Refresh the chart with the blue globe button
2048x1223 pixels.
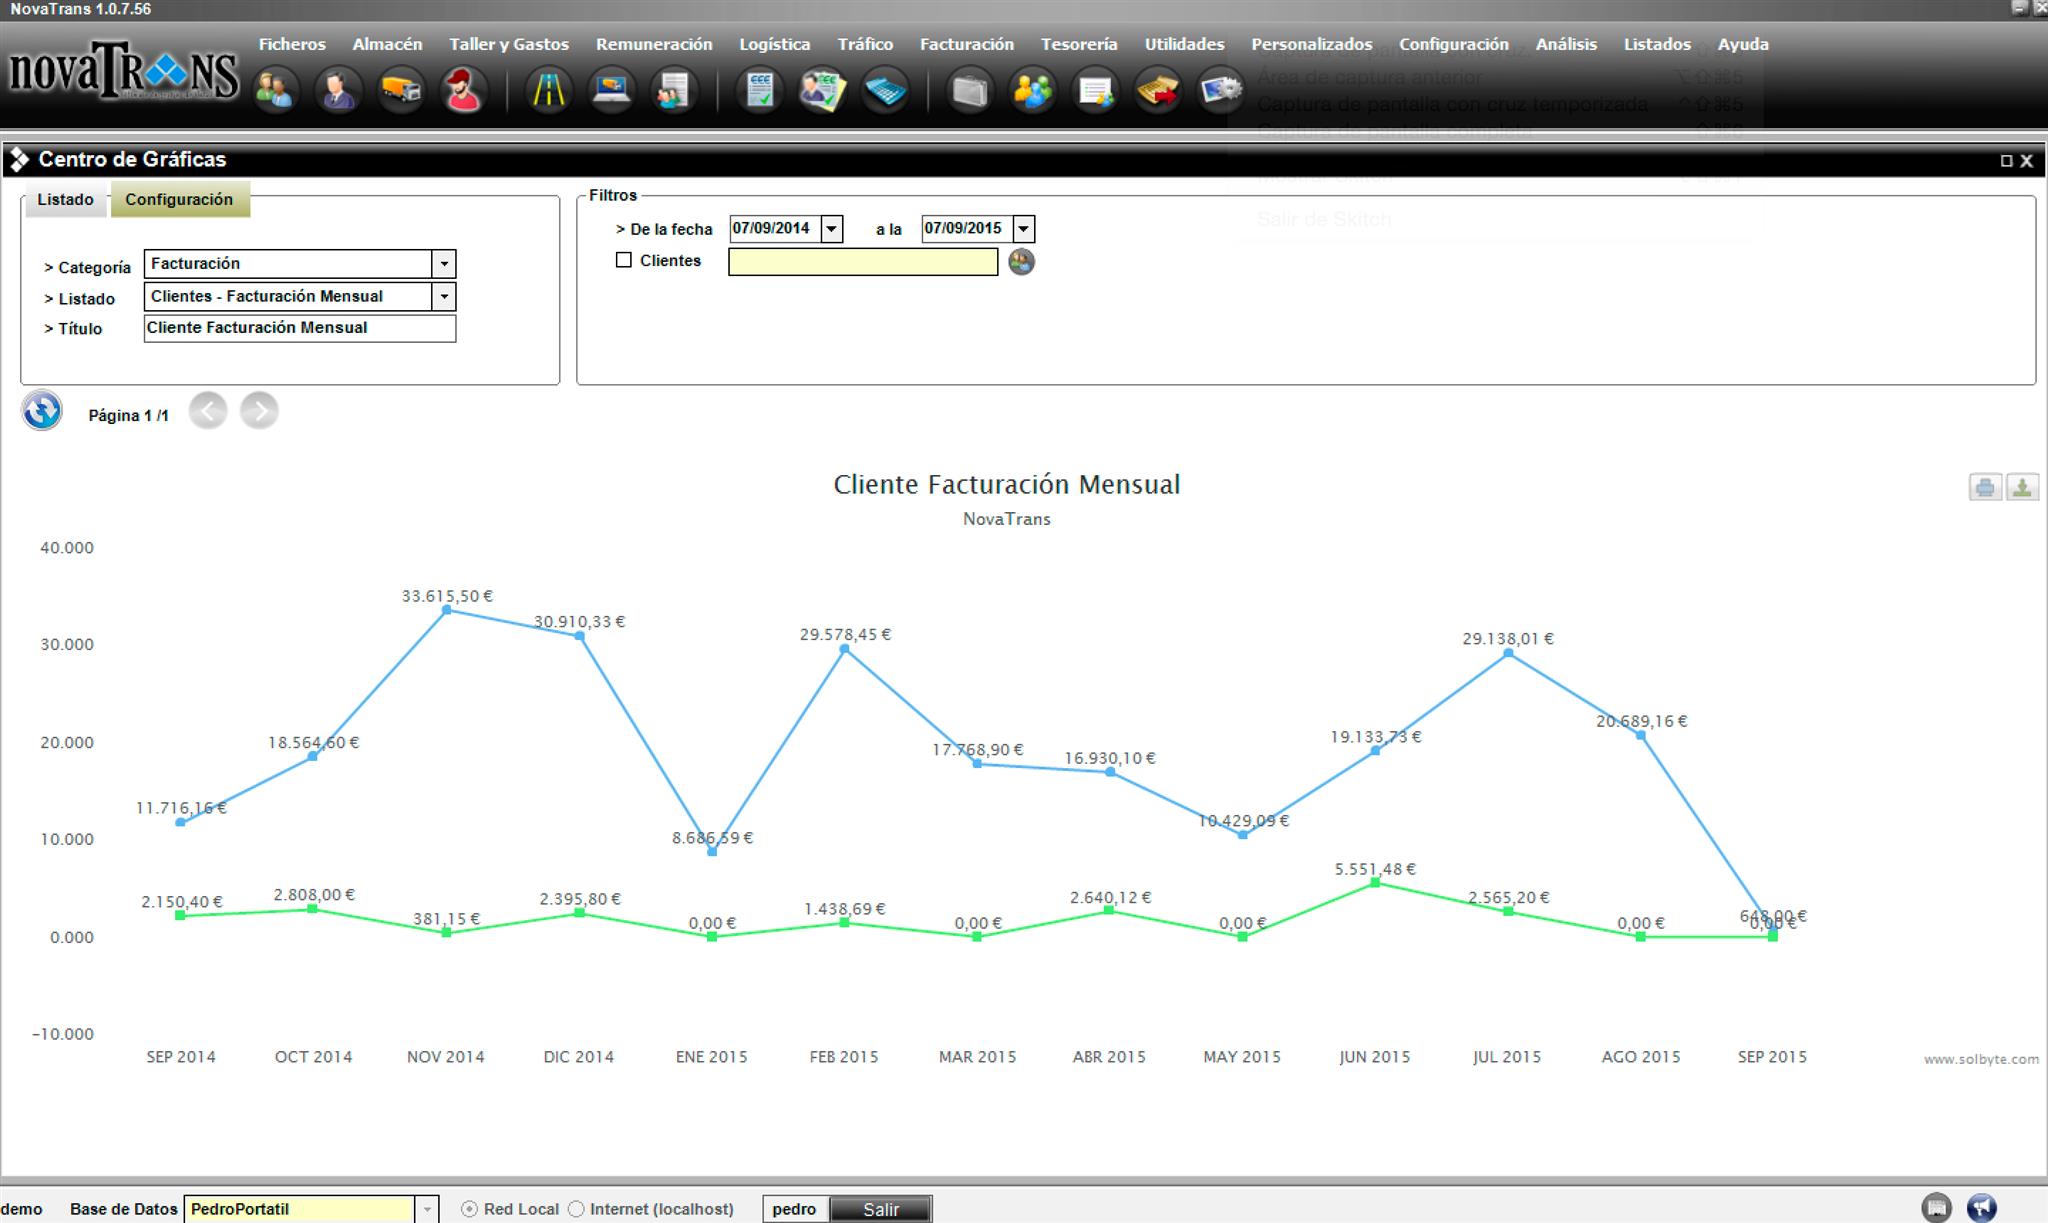coord(42,411)
